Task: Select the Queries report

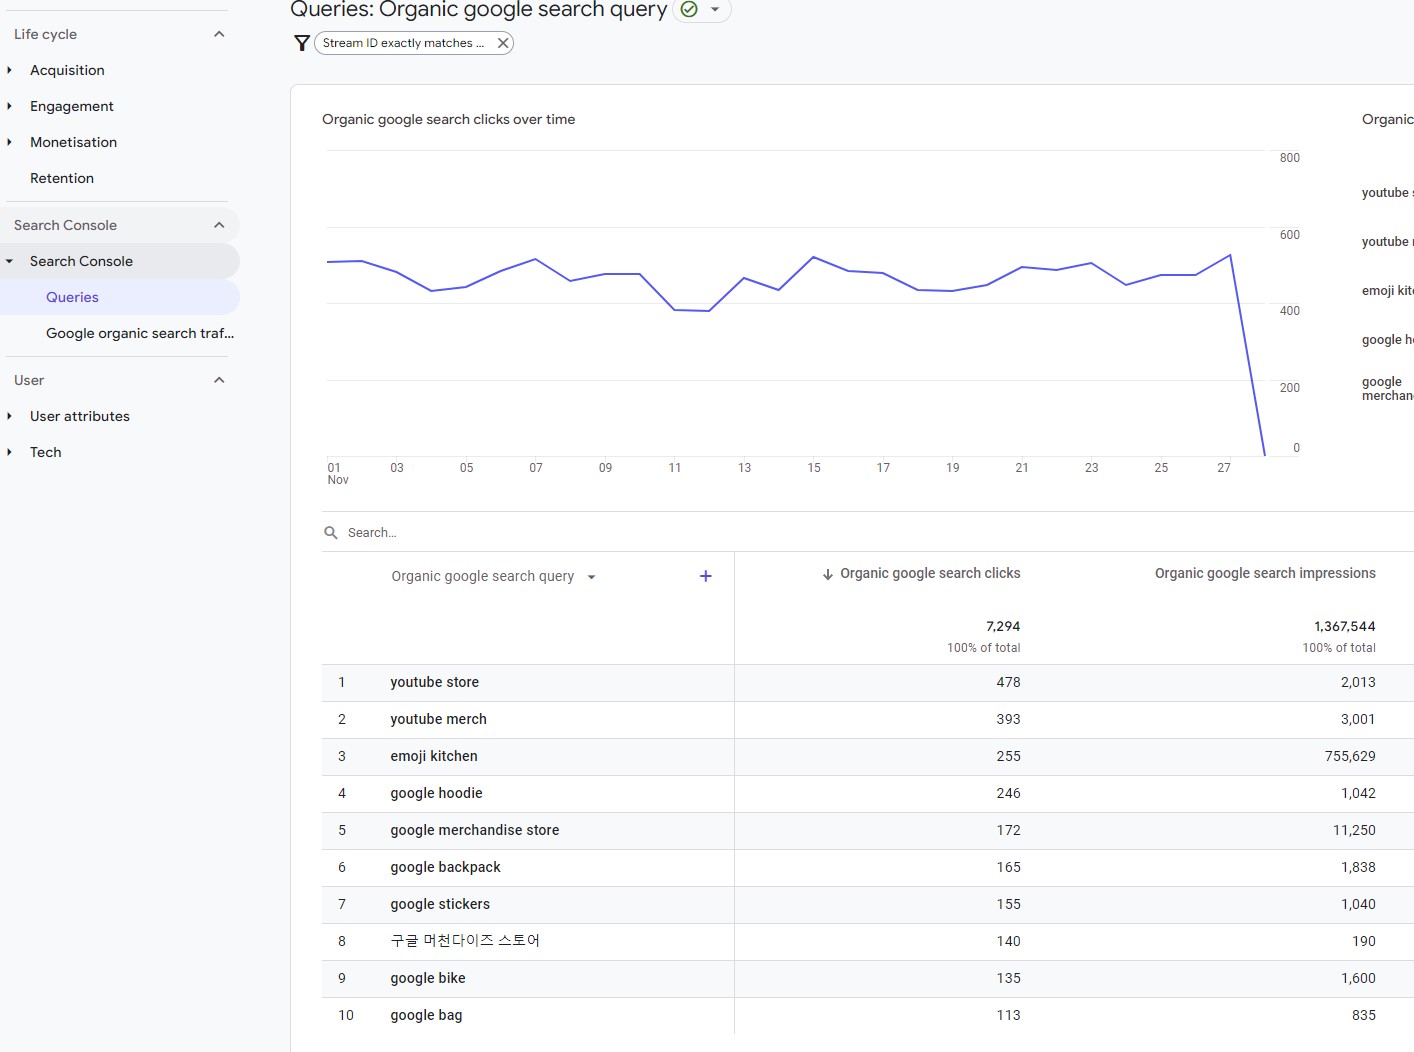Action: (x=72, y=297)
